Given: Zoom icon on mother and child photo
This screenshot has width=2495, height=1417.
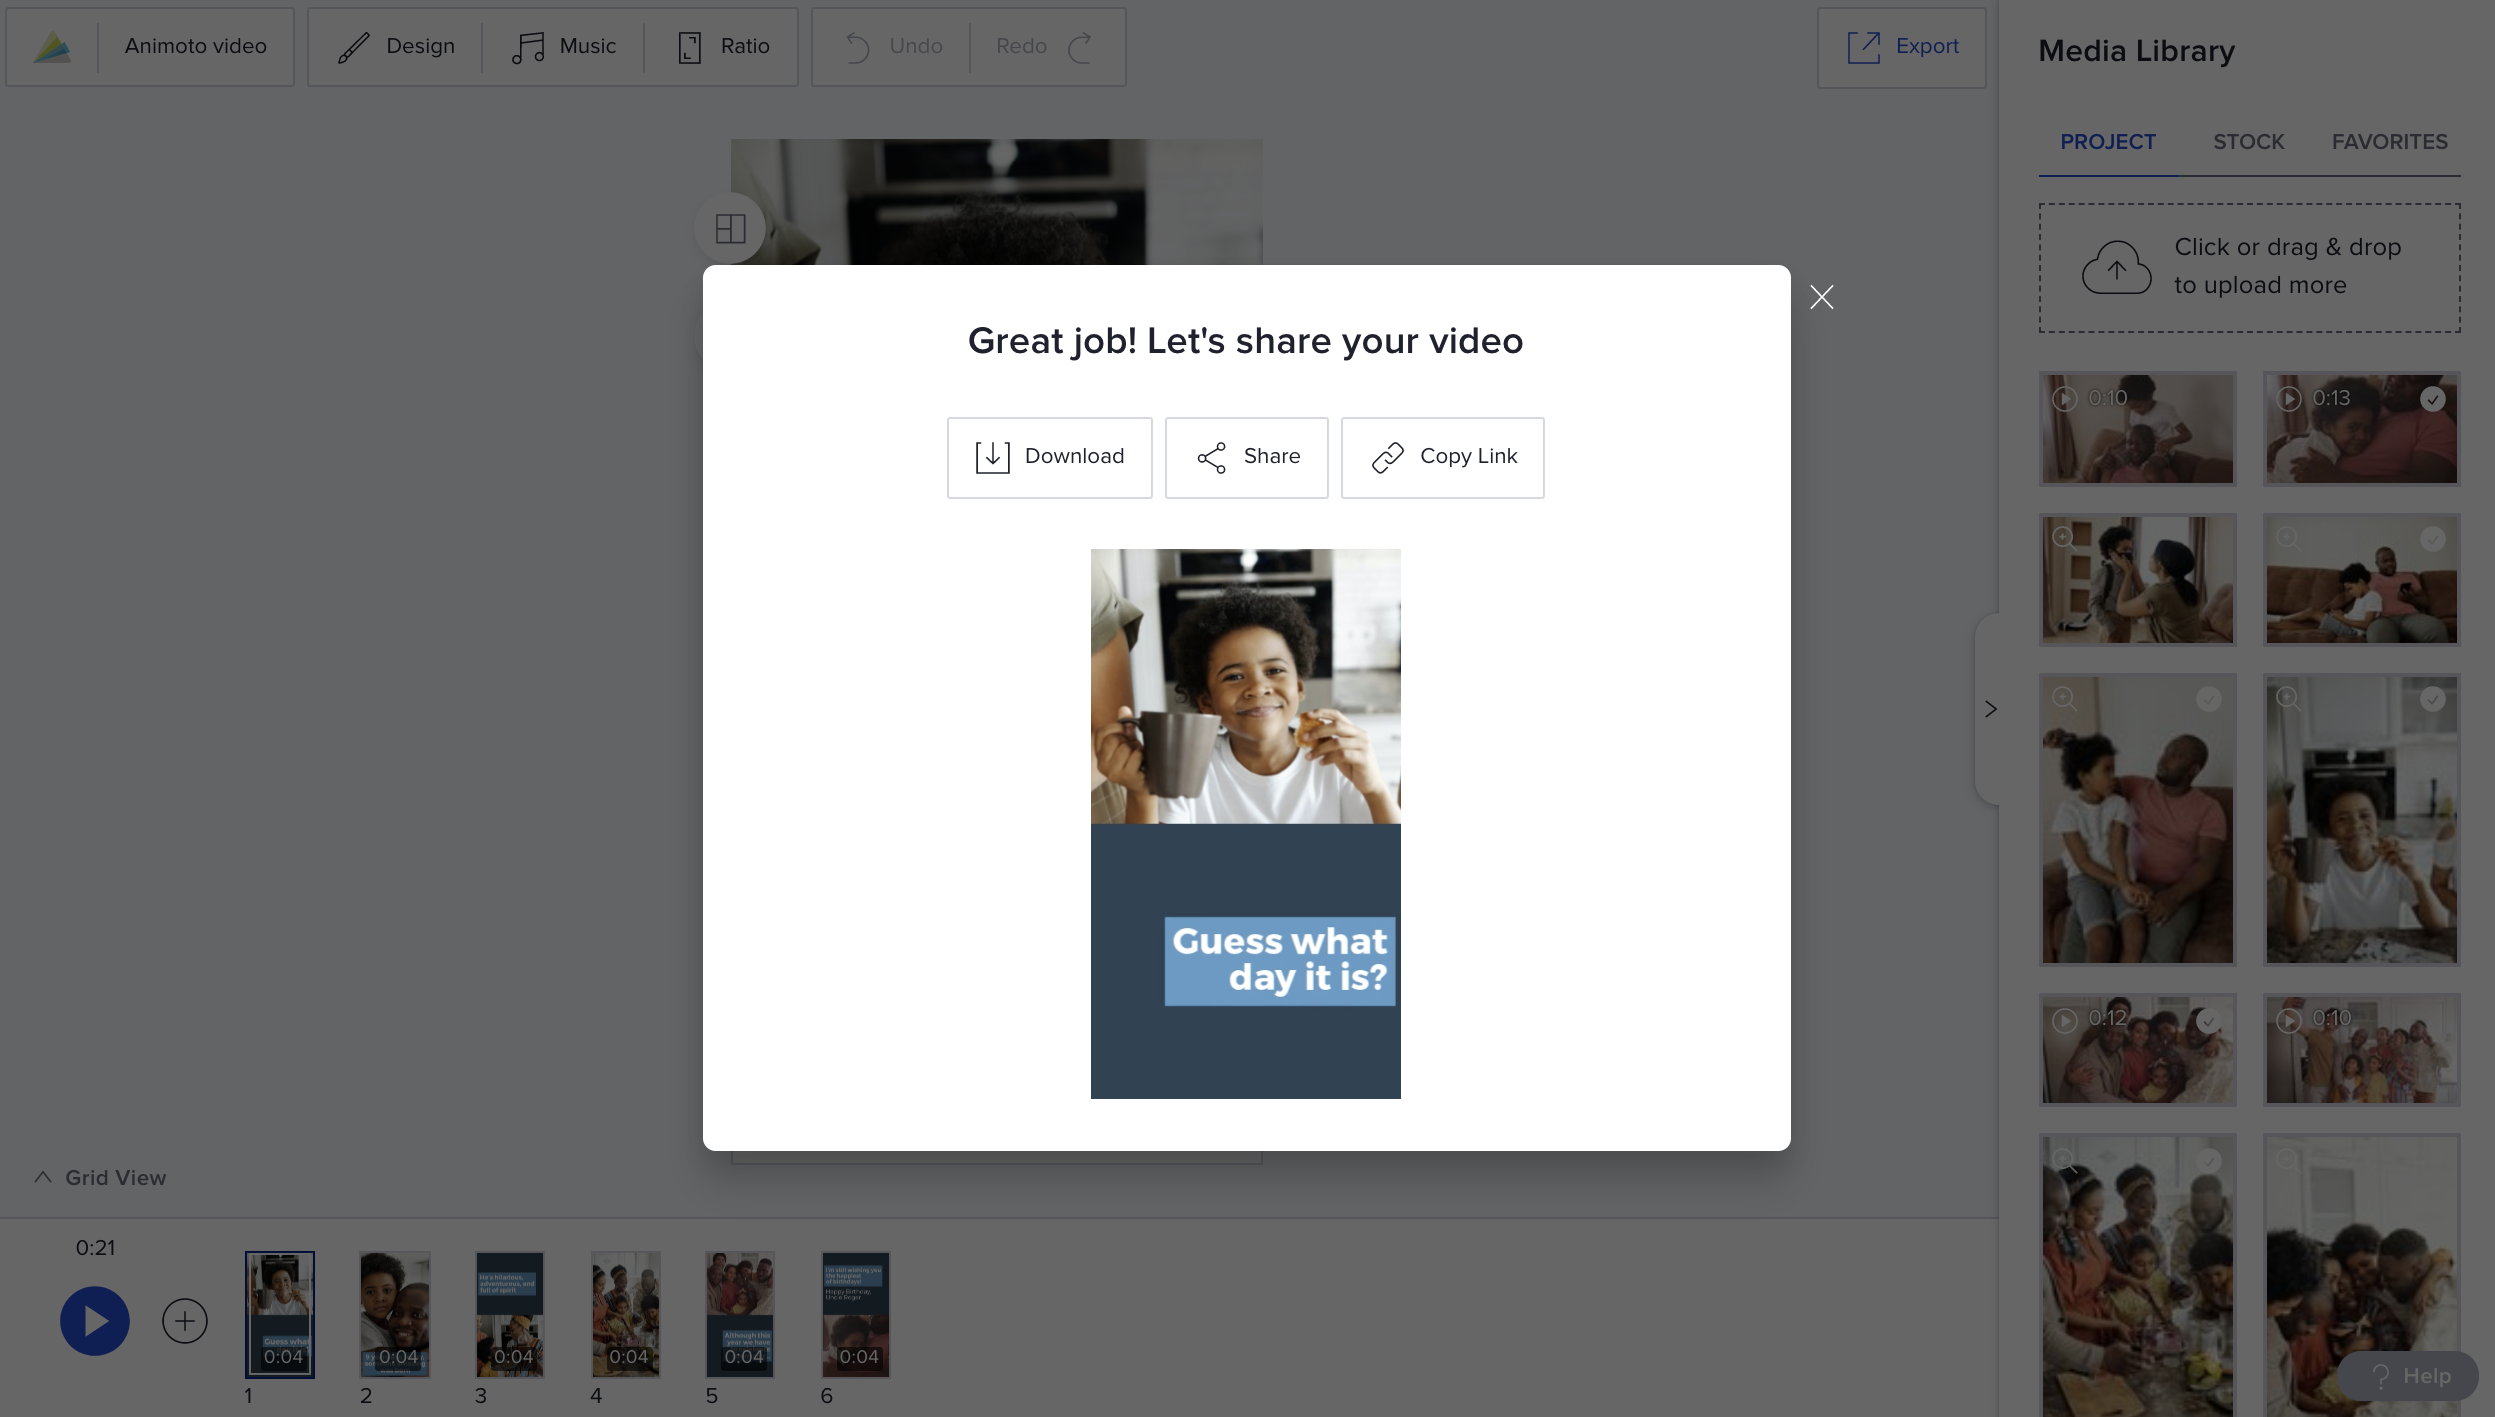Looking at the screenshot, I should [x=2064, y=538].
